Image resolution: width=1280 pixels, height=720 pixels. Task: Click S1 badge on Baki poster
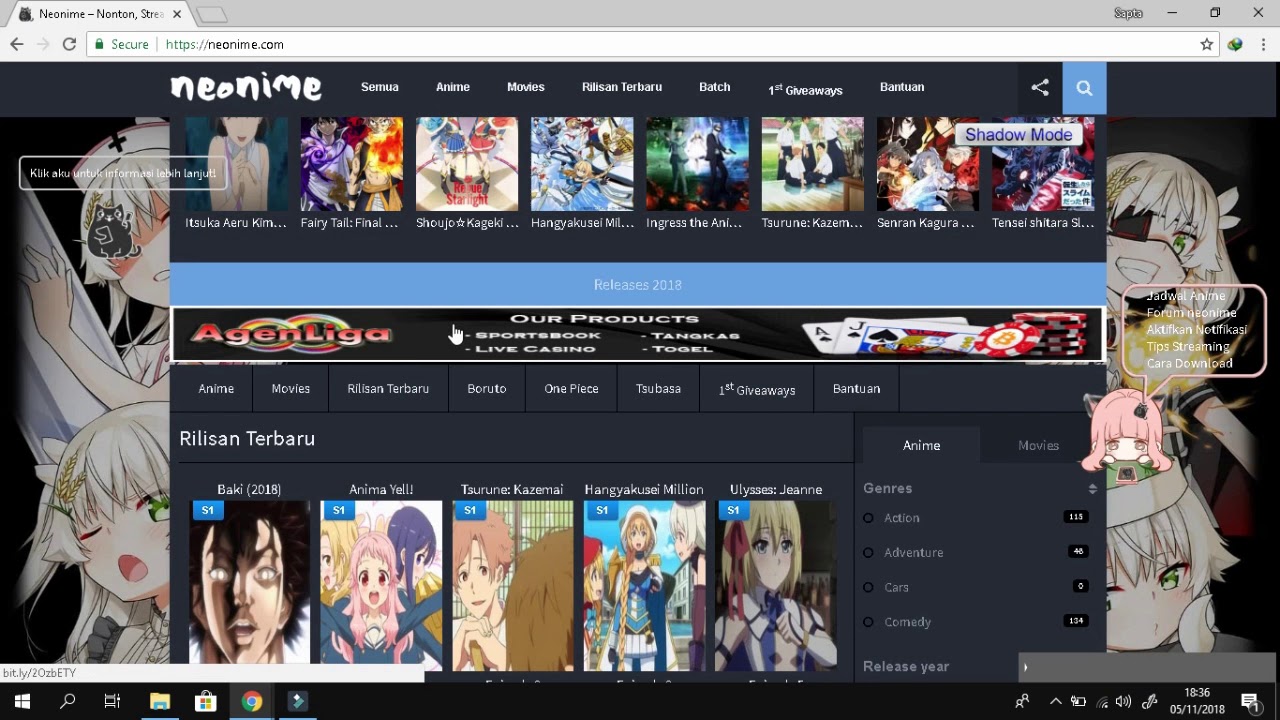(207, 510)
